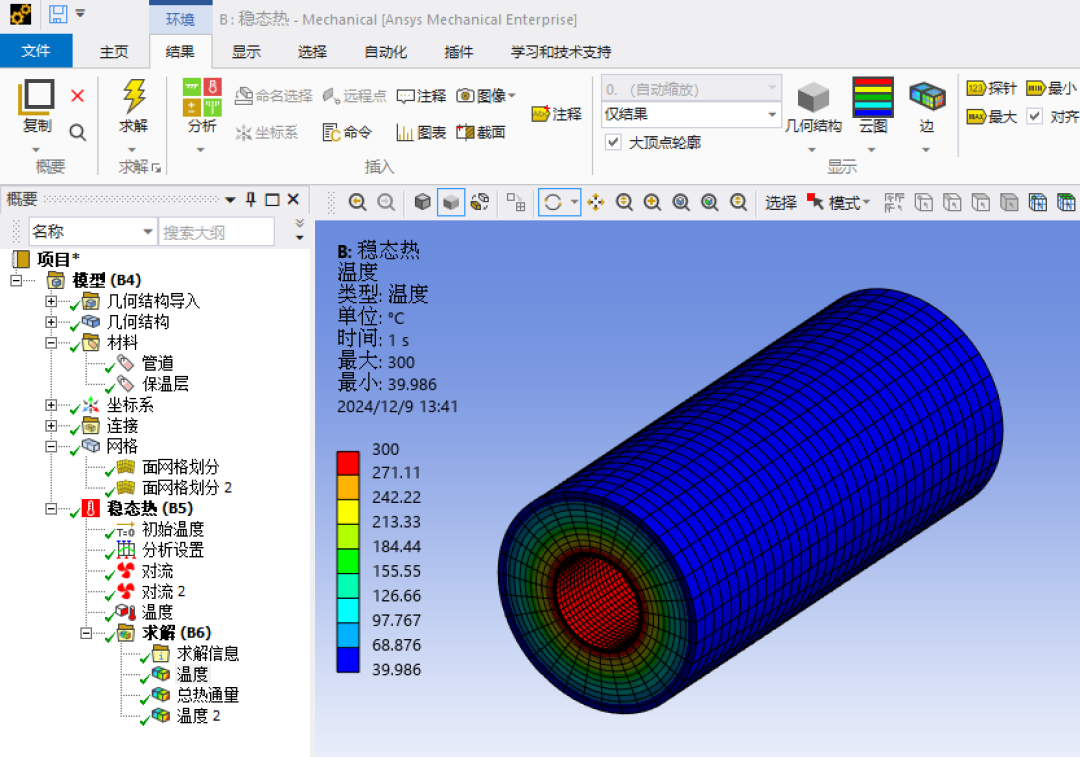Click the 远程点 remote point icon
Image resolution: width=1080 pixels, height=757 pixels.
coord(332,96)
